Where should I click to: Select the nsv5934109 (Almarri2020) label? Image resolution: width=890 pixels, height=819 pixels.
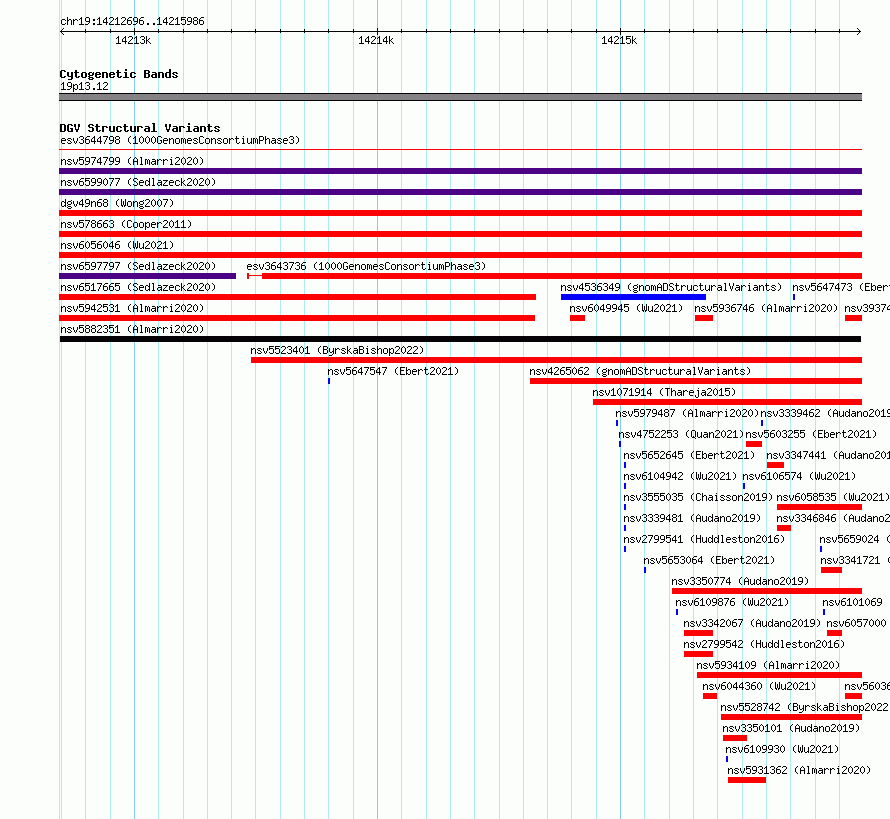(x=768, y=665)
